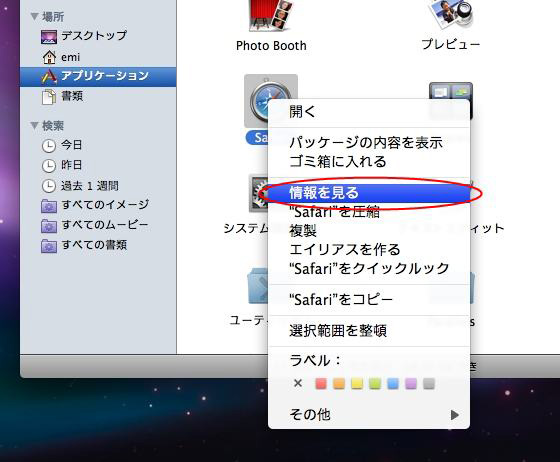Select 情報を見る in the context menu

[x=369, y=193]
